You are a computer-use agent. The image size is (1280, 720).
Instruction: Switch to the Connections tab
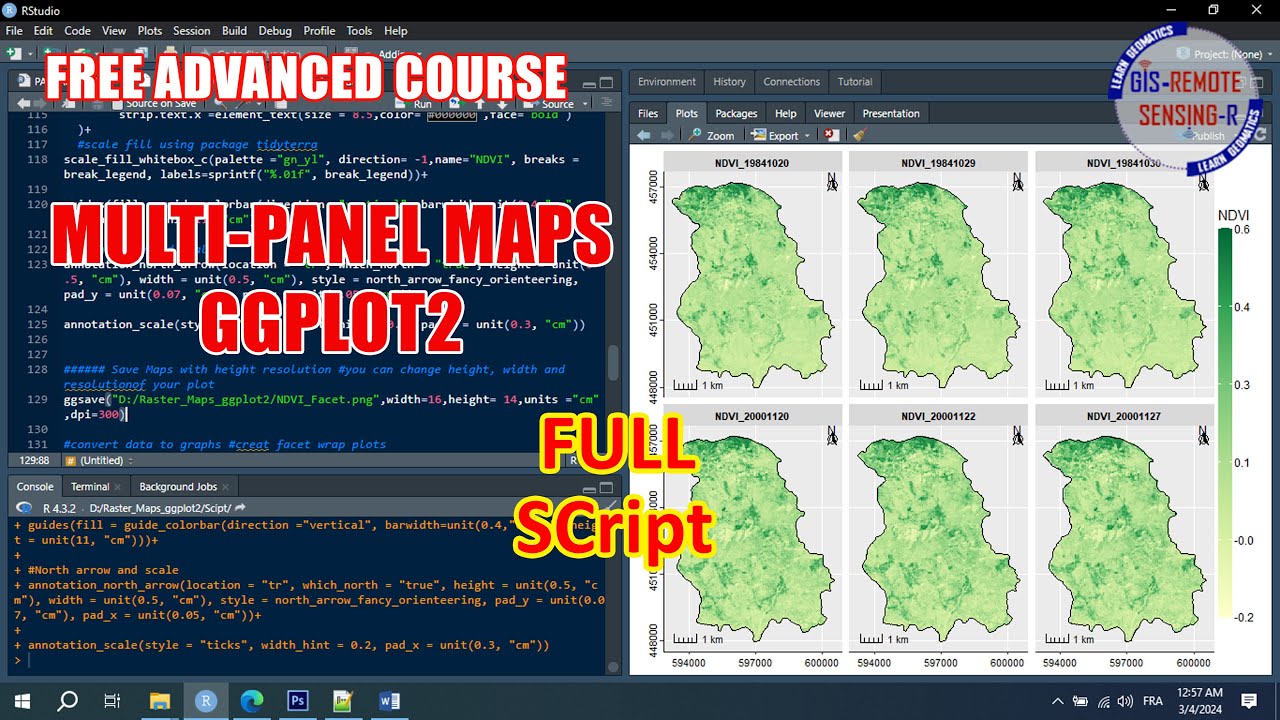[791, 82]
